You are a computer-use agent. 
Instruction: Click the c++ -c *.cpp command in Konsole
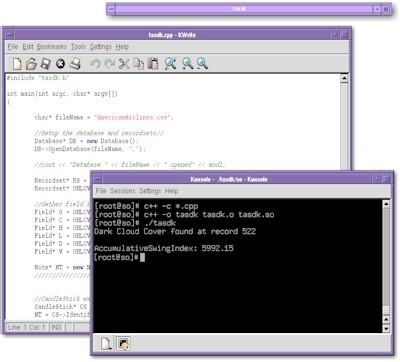coord(171,206)
